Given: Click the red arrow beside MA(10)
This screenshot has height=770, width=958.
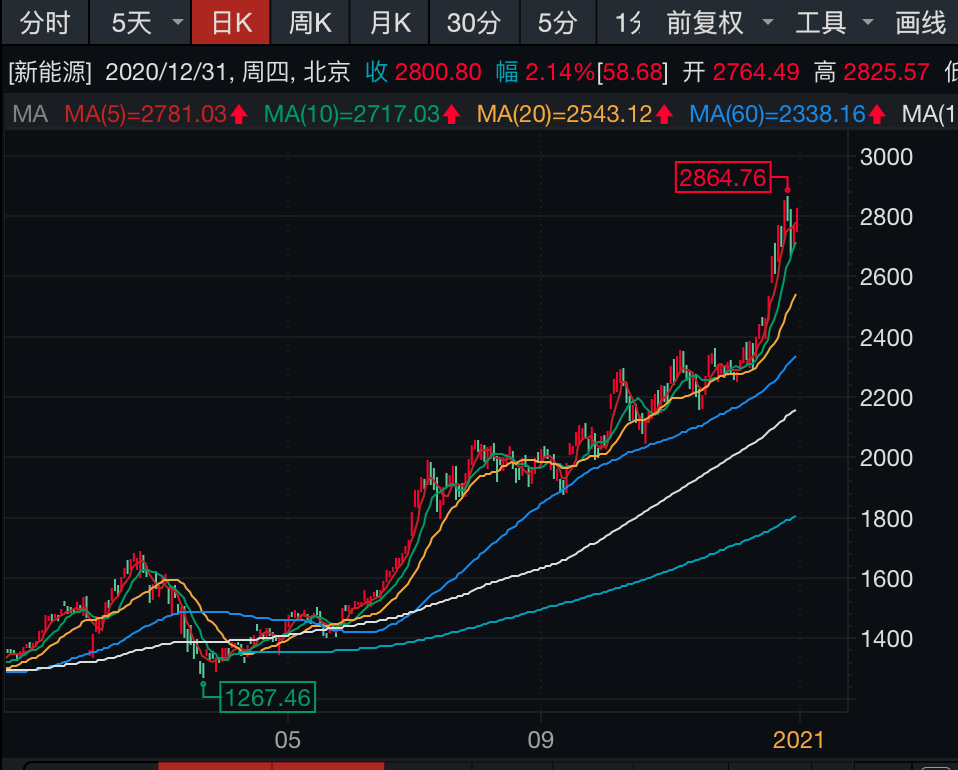Looking at the screenshot, I should coord(452,114).
